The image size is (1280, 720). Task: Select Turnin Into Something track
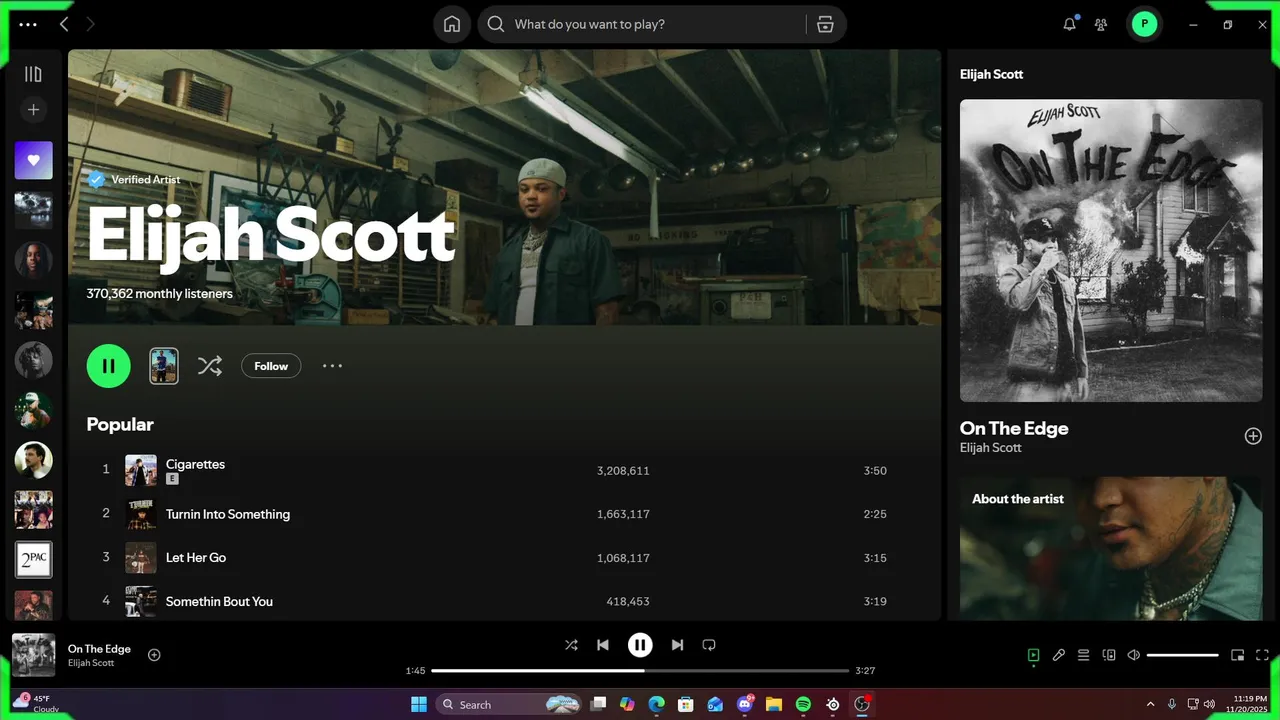click(228, 514)
